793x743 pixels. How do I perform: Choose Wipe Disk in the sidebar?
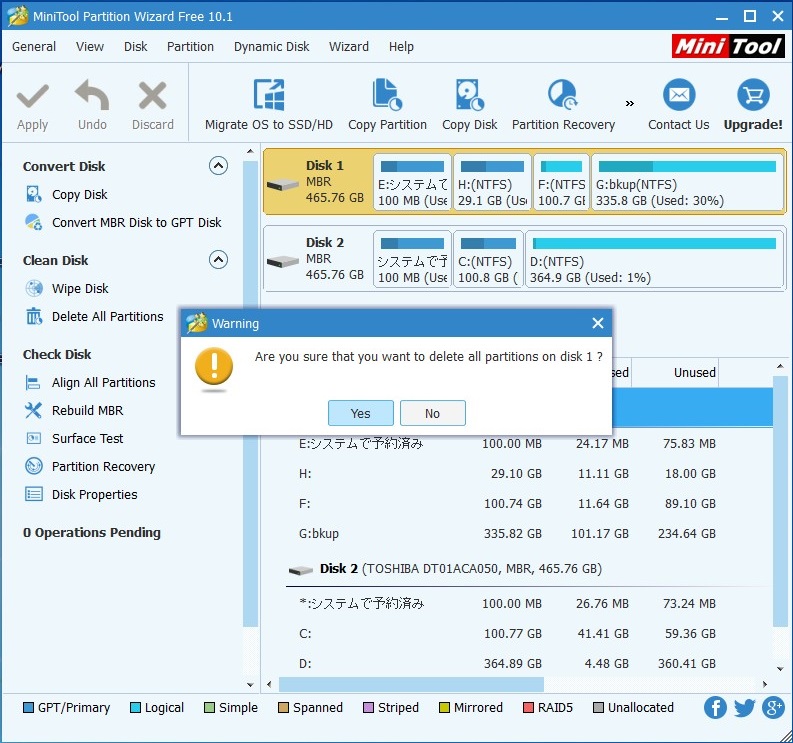point(66,288)
